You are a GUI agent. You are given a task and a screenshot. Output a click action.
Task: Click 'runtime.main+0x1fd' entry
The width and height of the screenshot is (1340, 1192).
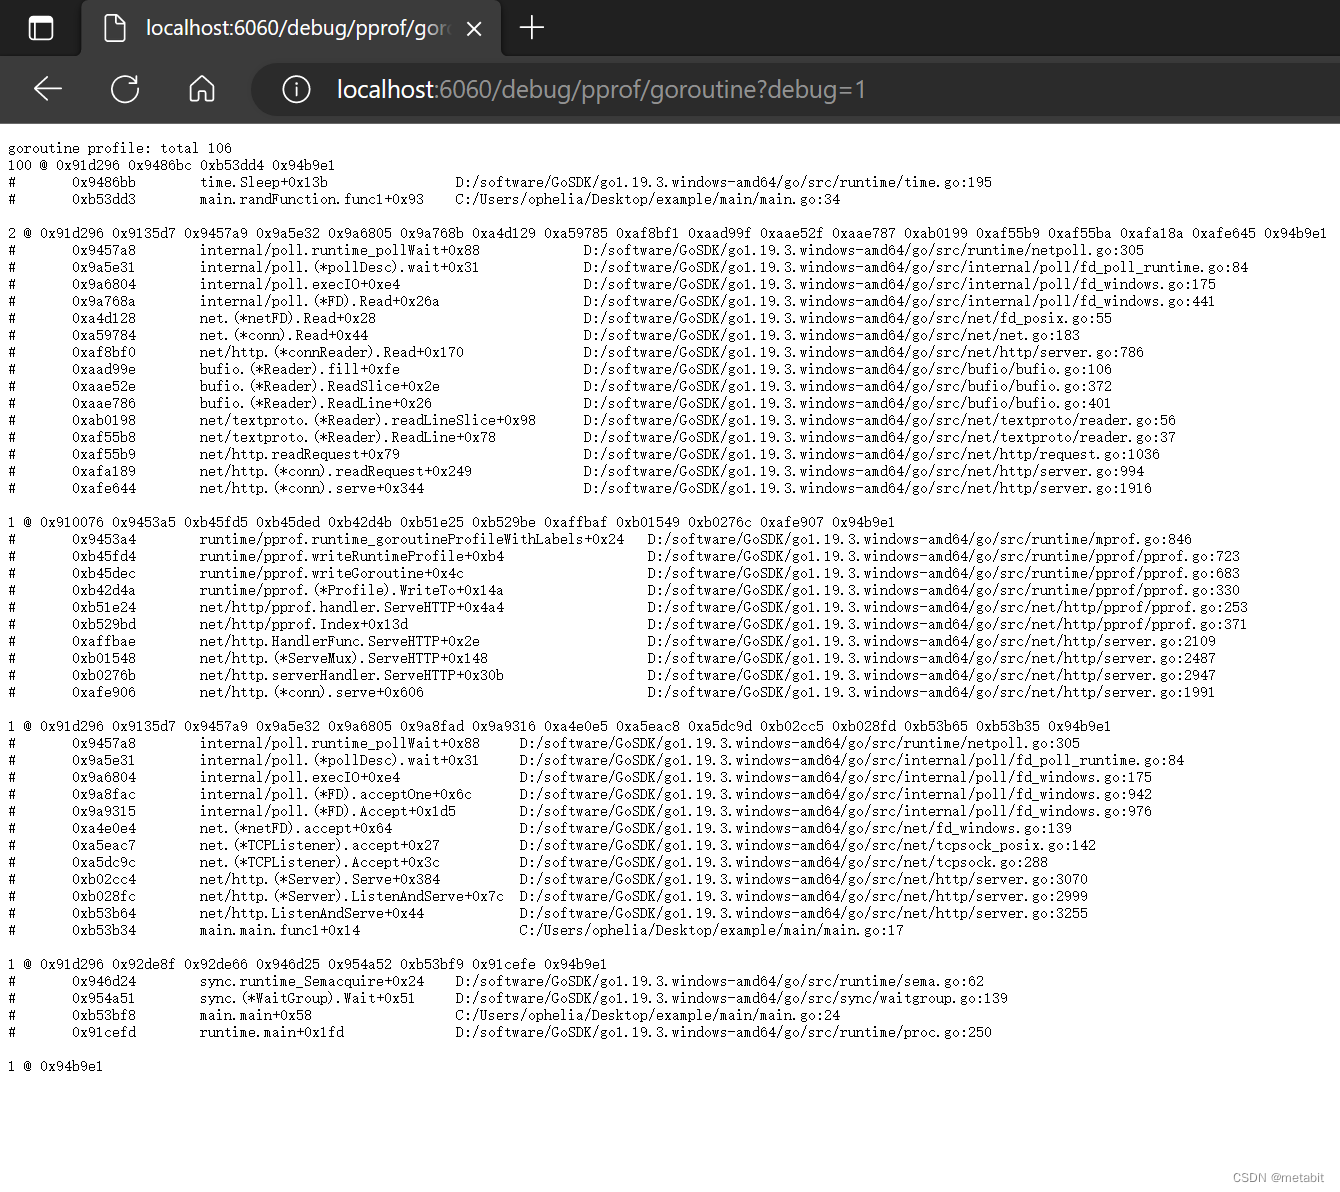[271, 1032]
